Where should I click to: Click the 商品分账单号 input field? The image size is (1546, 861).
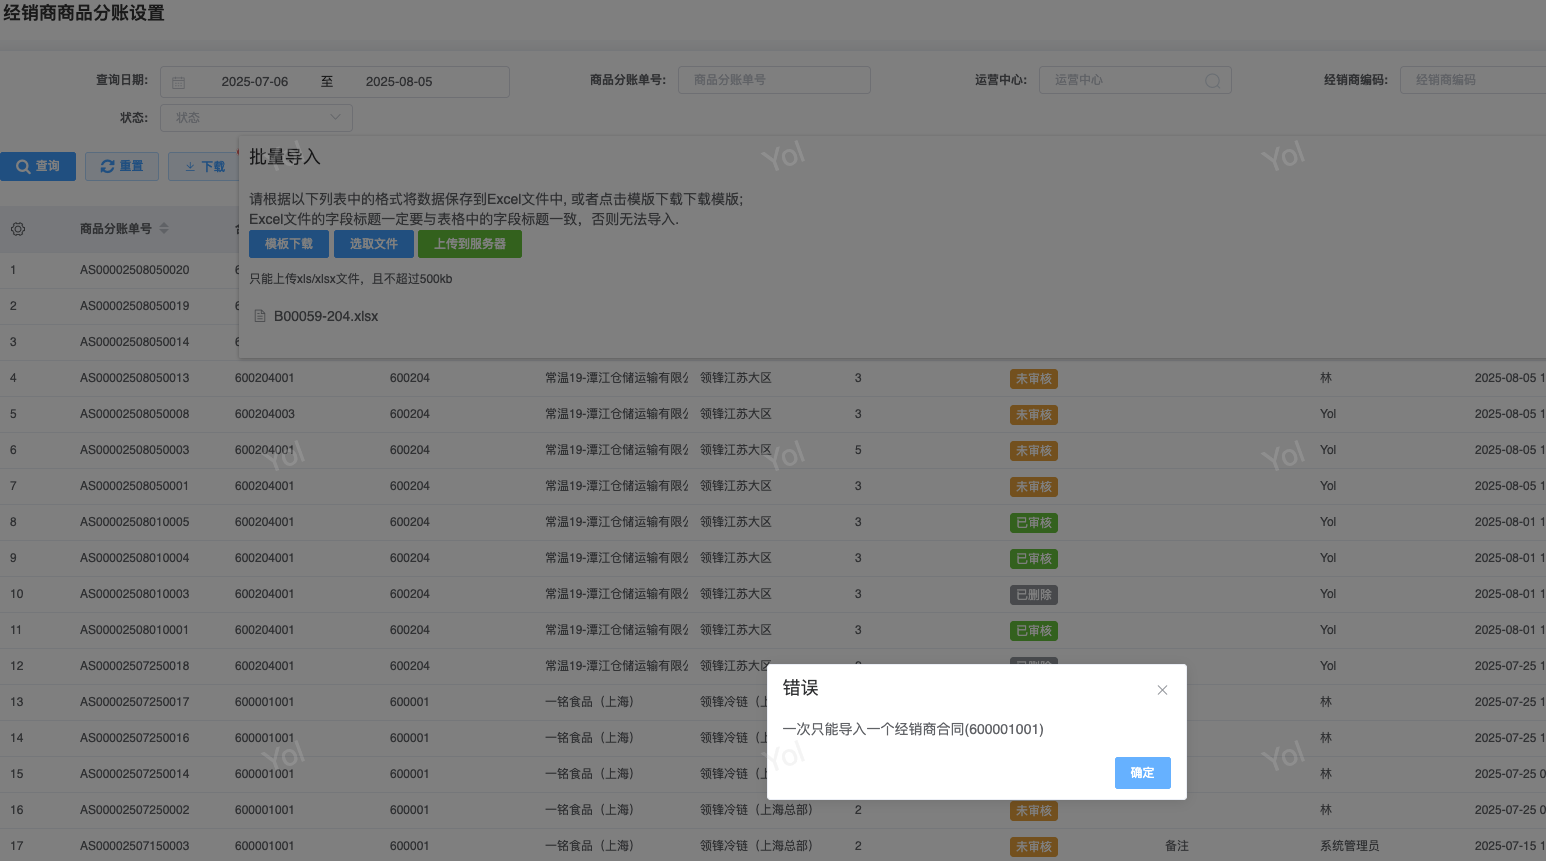pyautogui.click(x=773, y=80)
